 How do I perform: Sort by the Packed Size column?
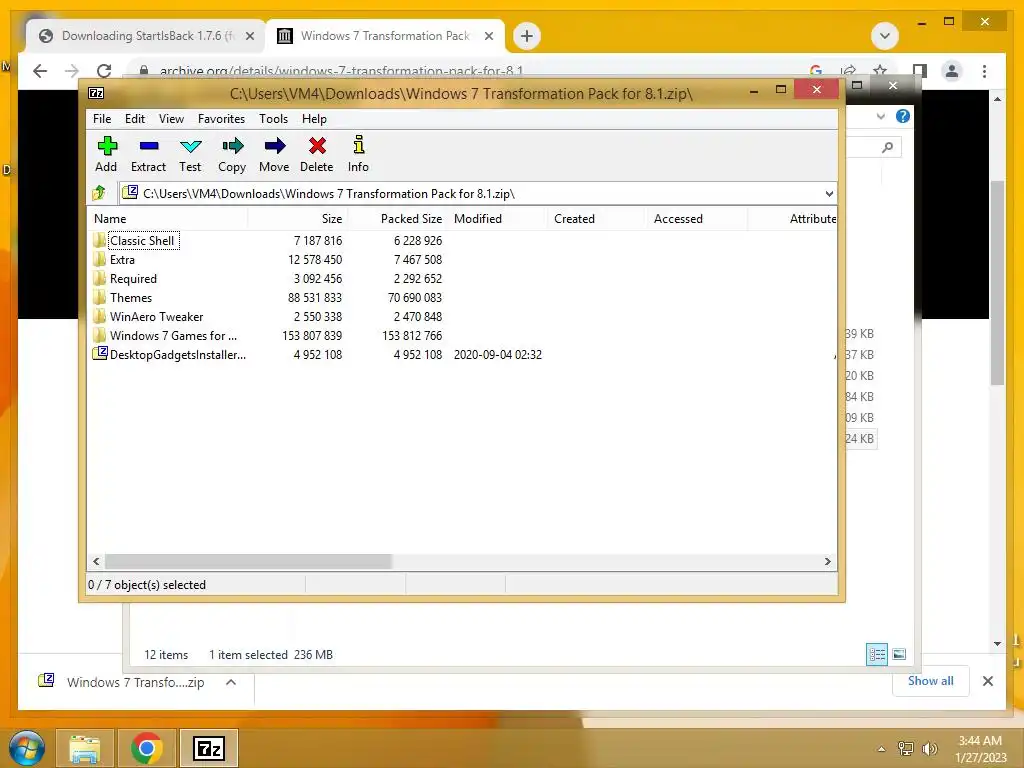coord(397,219)
